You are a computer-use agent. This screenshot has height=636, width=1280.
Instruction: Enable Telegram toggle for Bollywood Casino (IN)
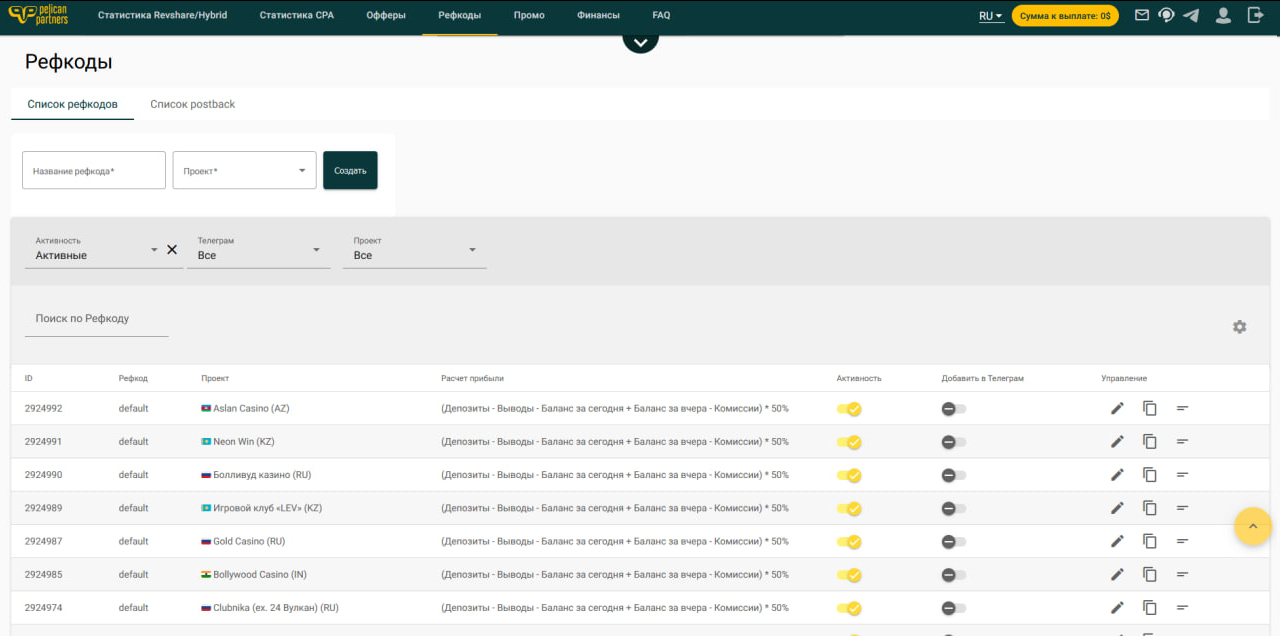click(953, 575)
